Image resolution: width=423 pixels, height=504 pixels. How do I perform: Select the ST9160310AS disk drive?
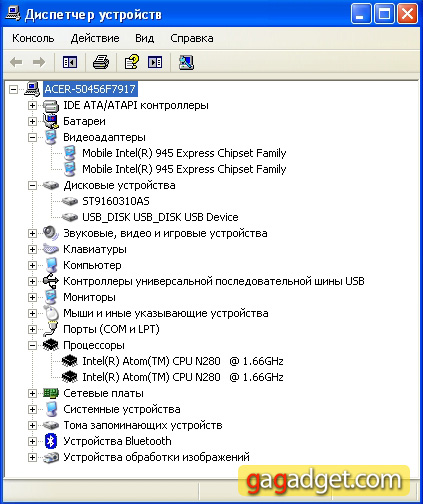(116, 201)
